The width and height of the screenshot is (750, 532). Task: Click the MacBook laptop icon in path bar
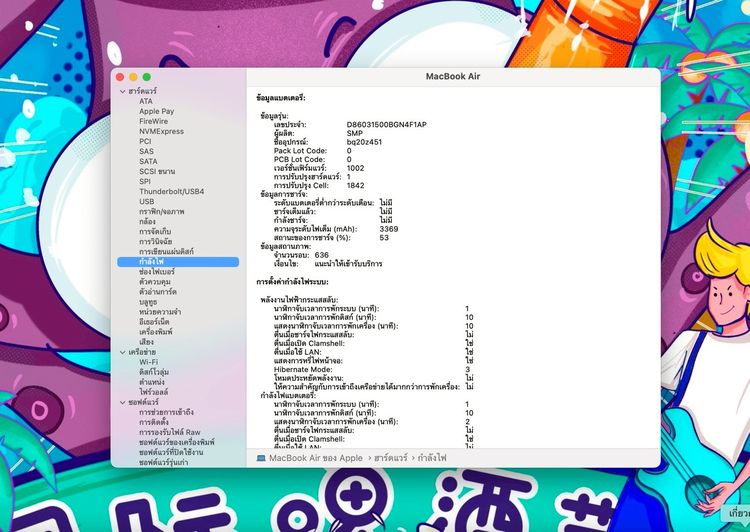tap(261, 458)
